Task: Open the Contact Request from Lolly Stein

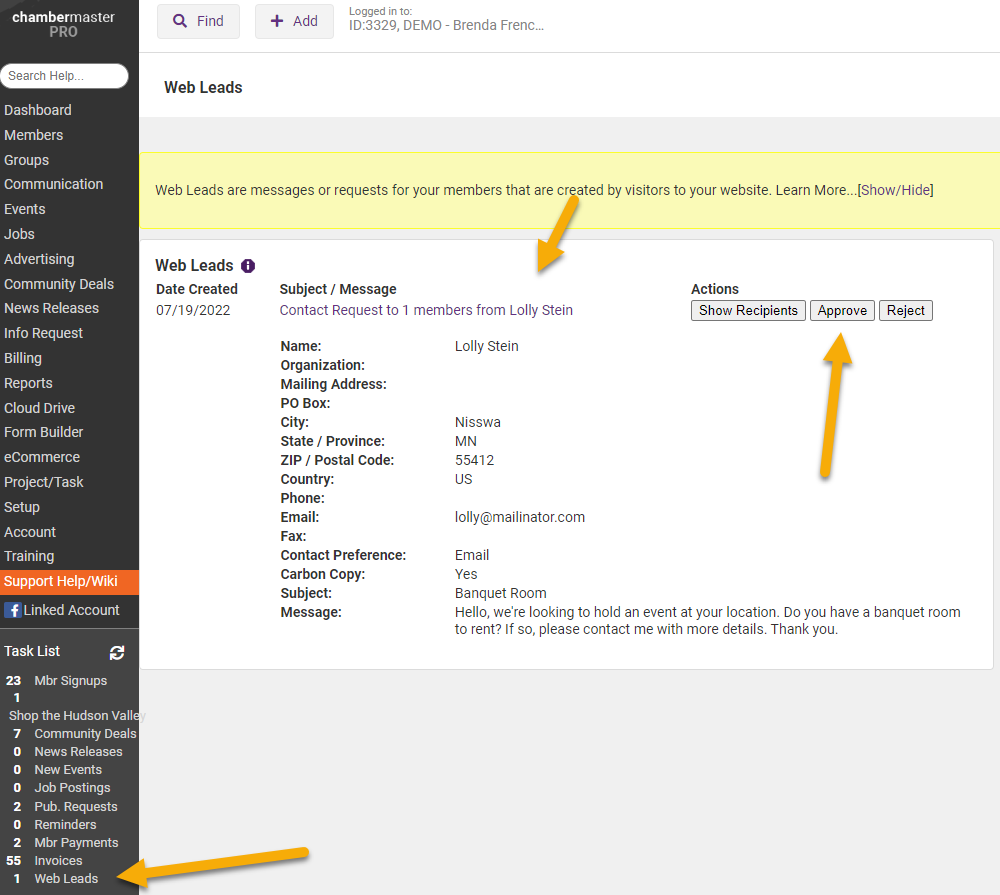Action: (425, 310)
